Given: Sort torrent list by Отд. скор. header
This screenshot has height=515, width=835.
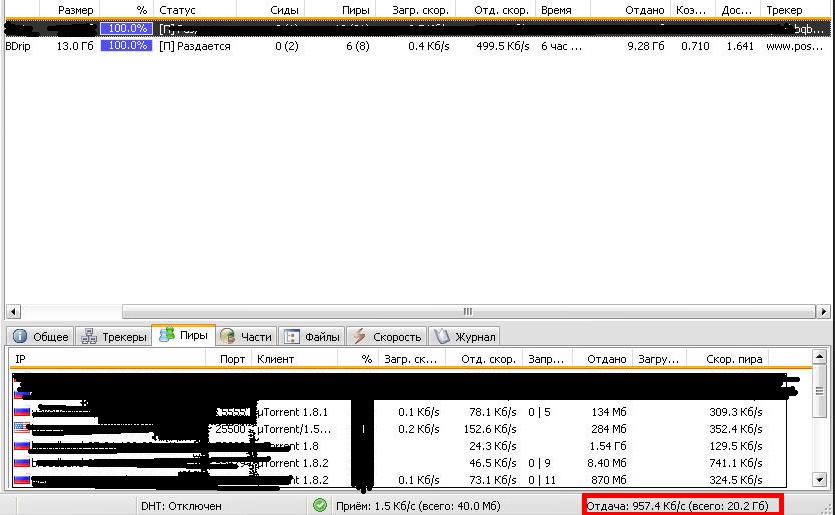Looking at the screenshot, I should tap(496, 10).
